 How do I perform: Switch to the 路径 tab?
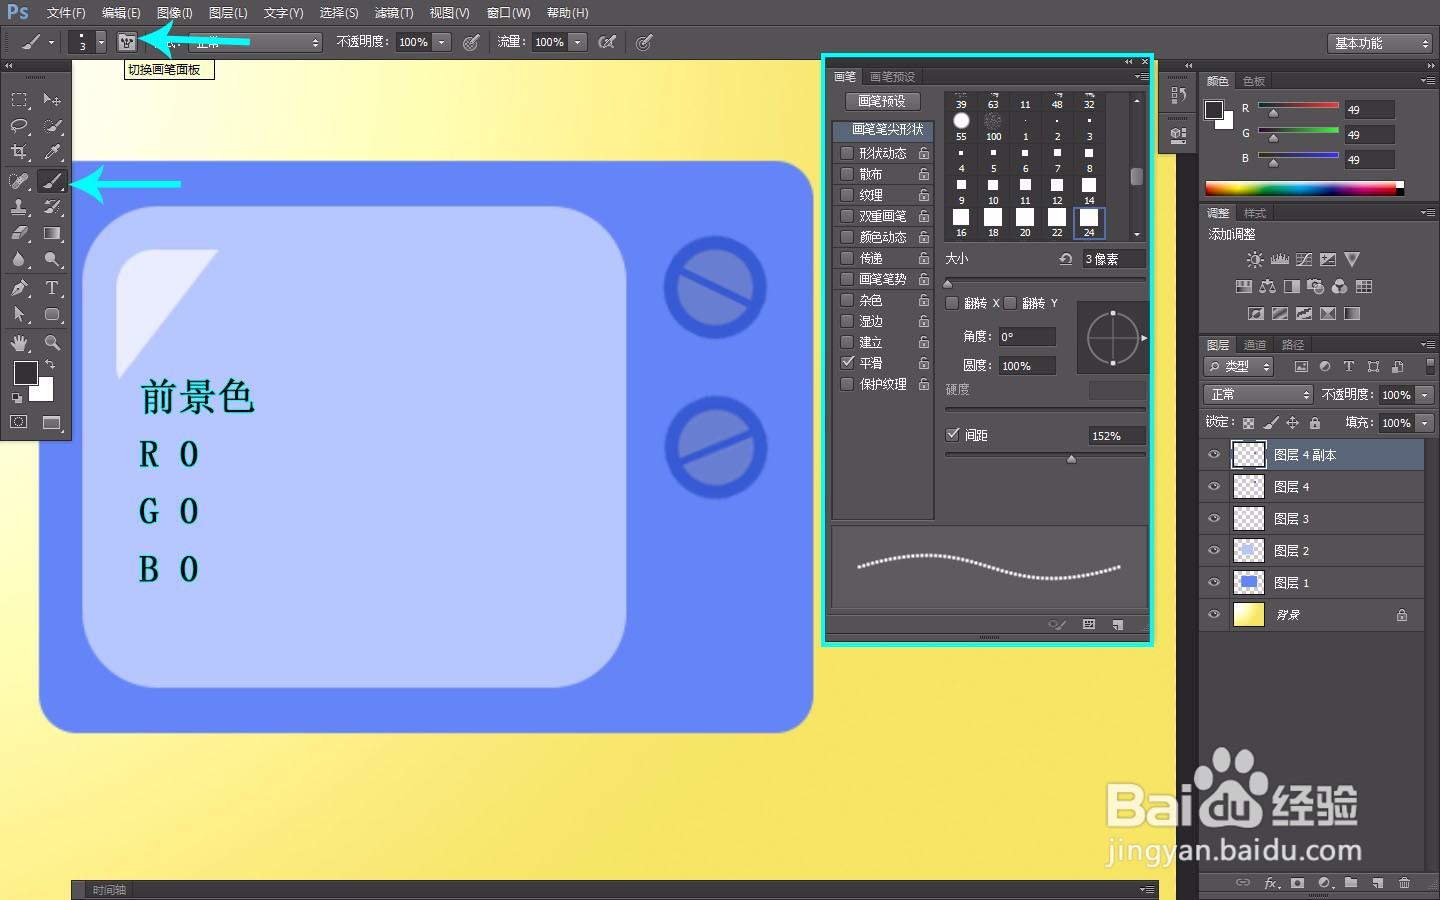[1293, 345]
